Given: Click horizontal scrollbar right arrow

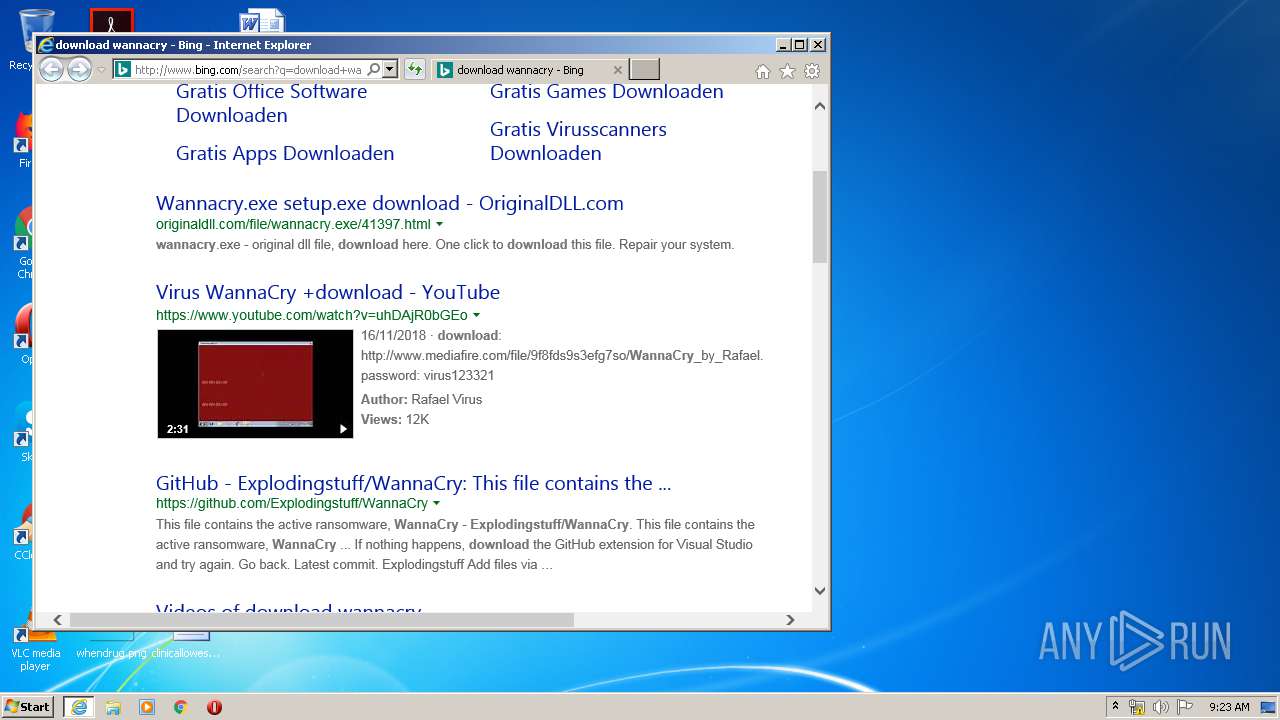Looking at the screenshot, I should point(790,620).
